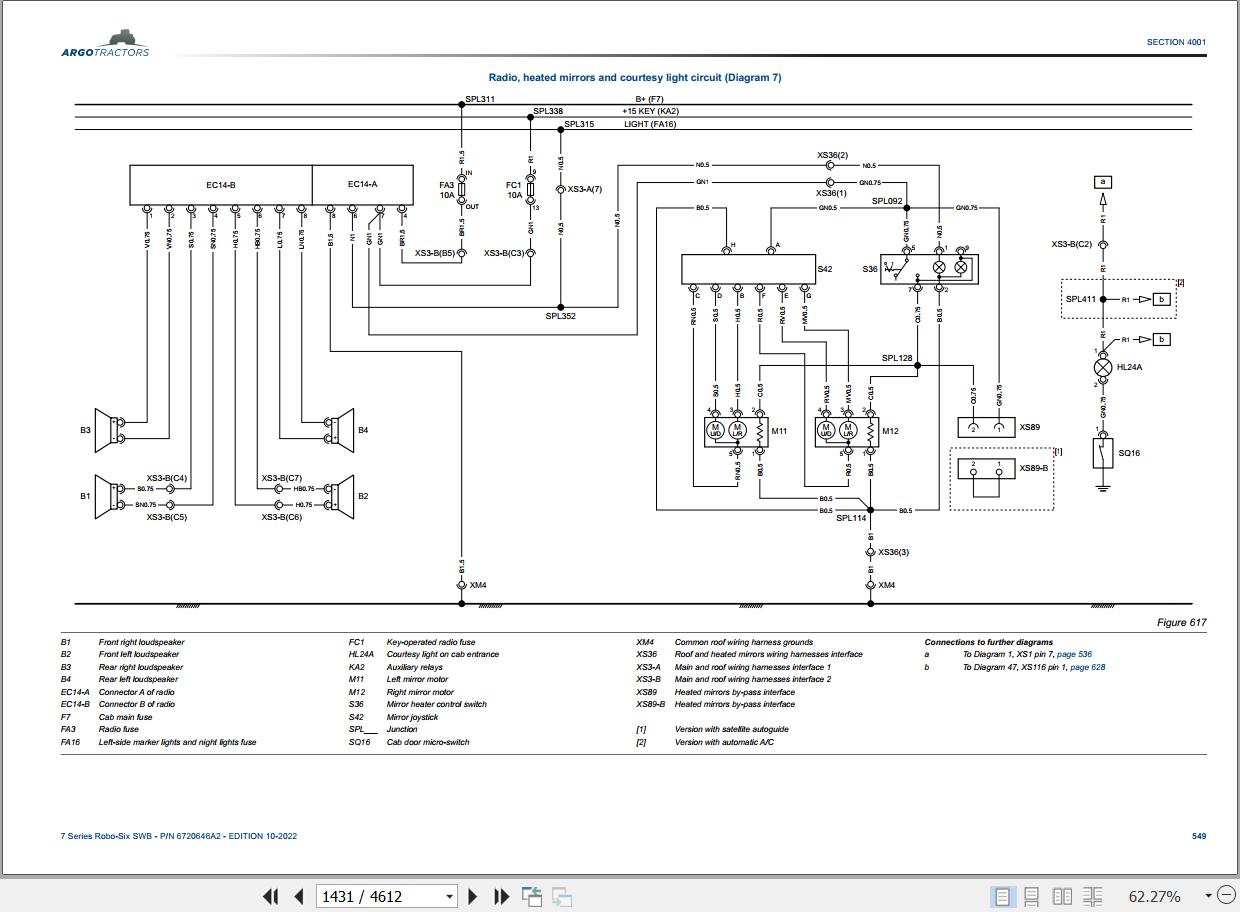
Task: Open the page number dropdown
Action: (x=449, y=897)
